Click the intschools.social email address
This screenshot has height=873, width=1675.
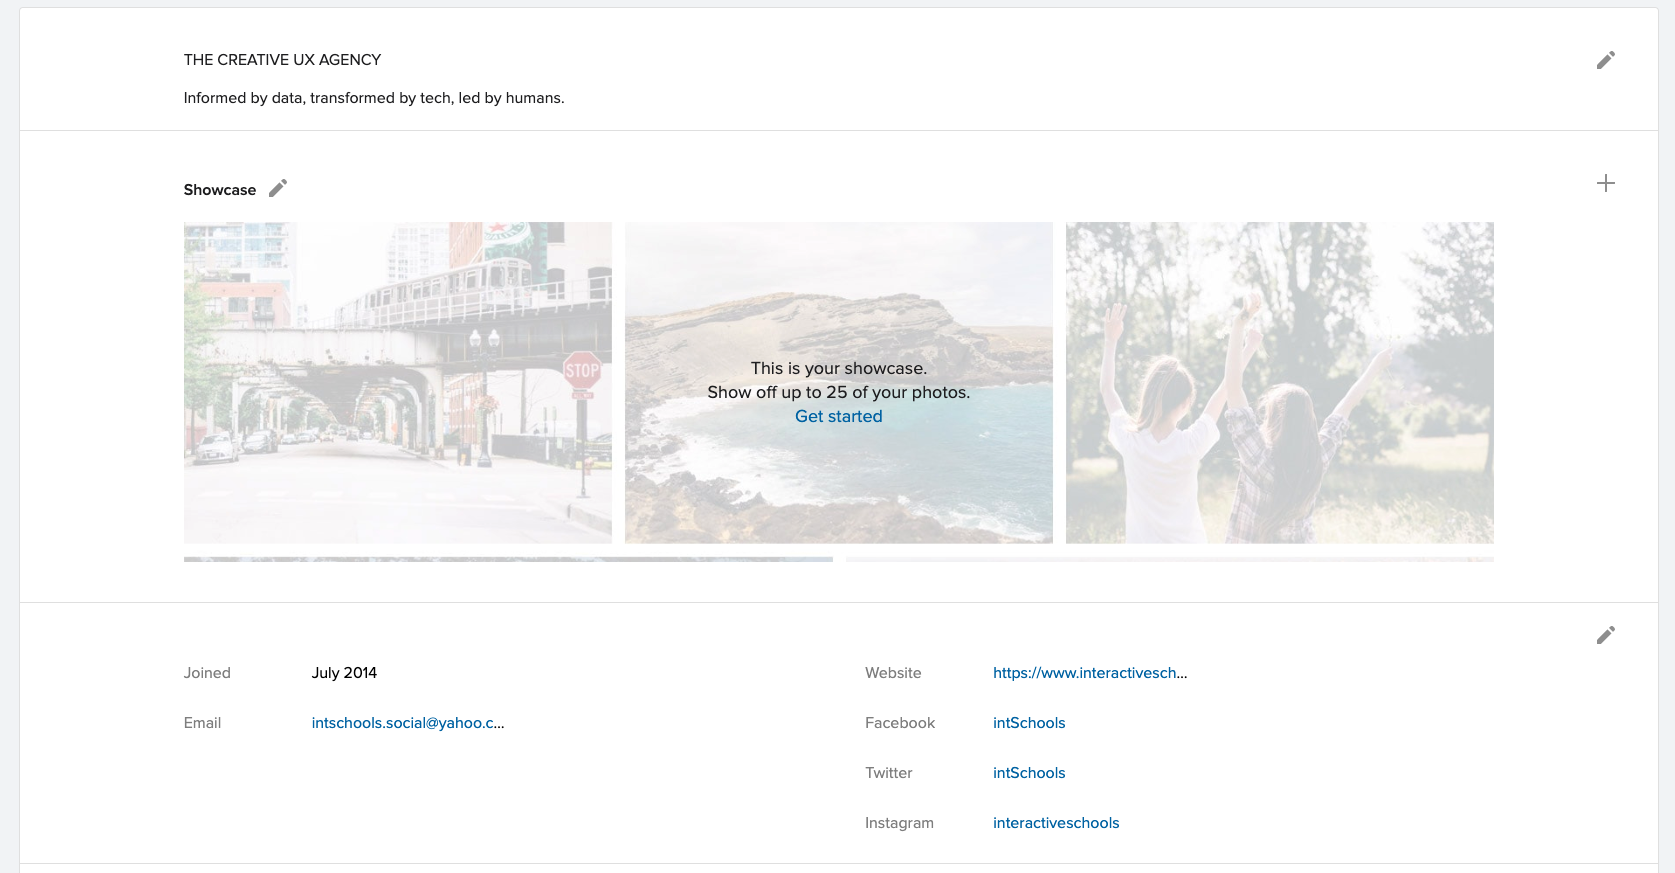coord(407,723)
